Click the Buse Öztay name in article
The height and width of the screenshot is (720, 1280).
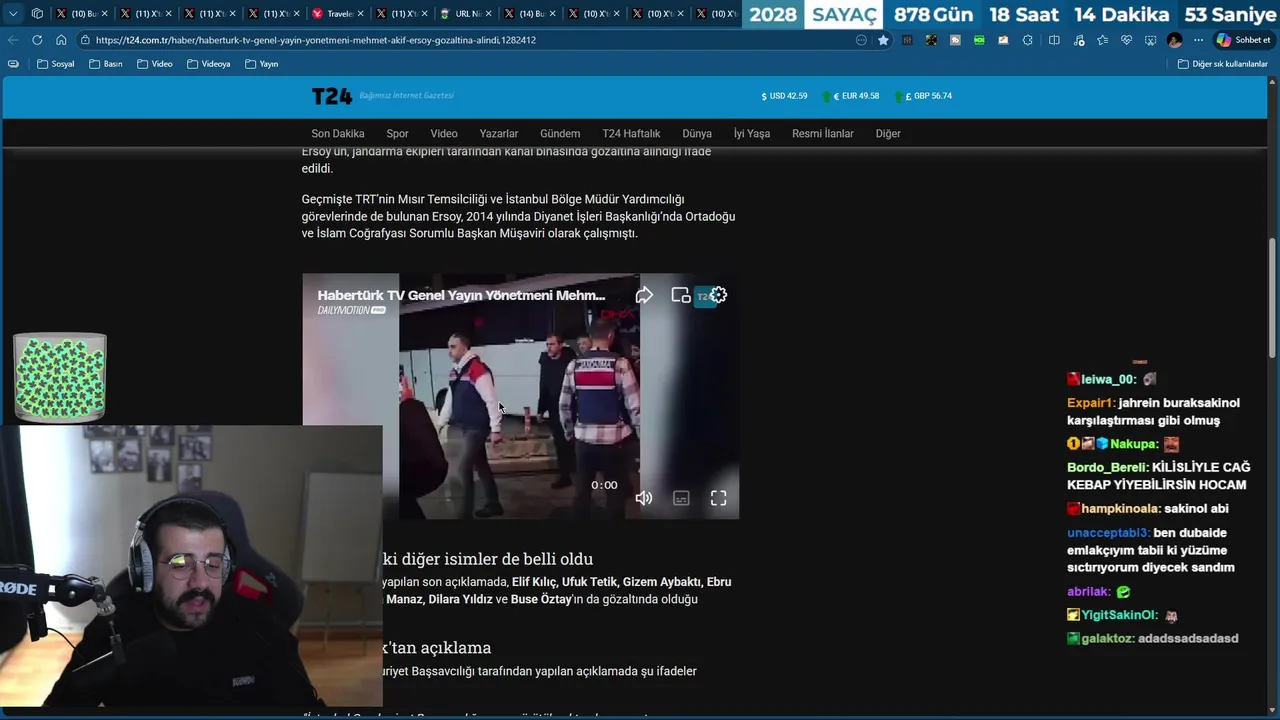pyautogui.click(x=540, y=599)
